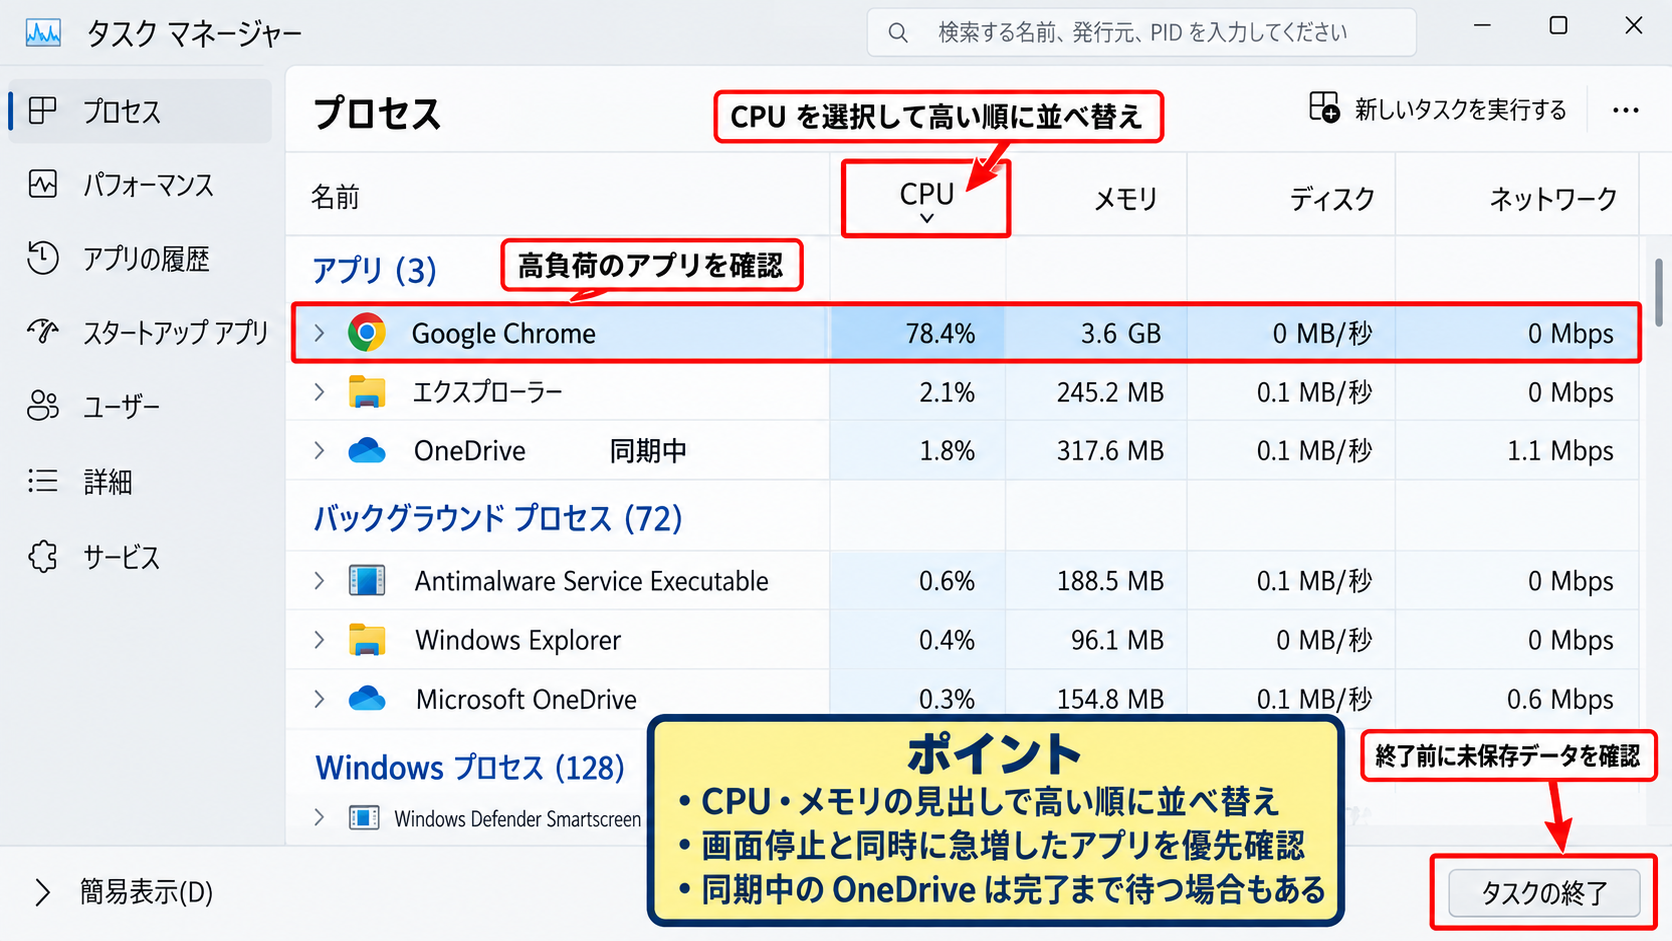Sort by the メモリ column header
Viewport: 1672px width, 941px height.
[1126, 199]
